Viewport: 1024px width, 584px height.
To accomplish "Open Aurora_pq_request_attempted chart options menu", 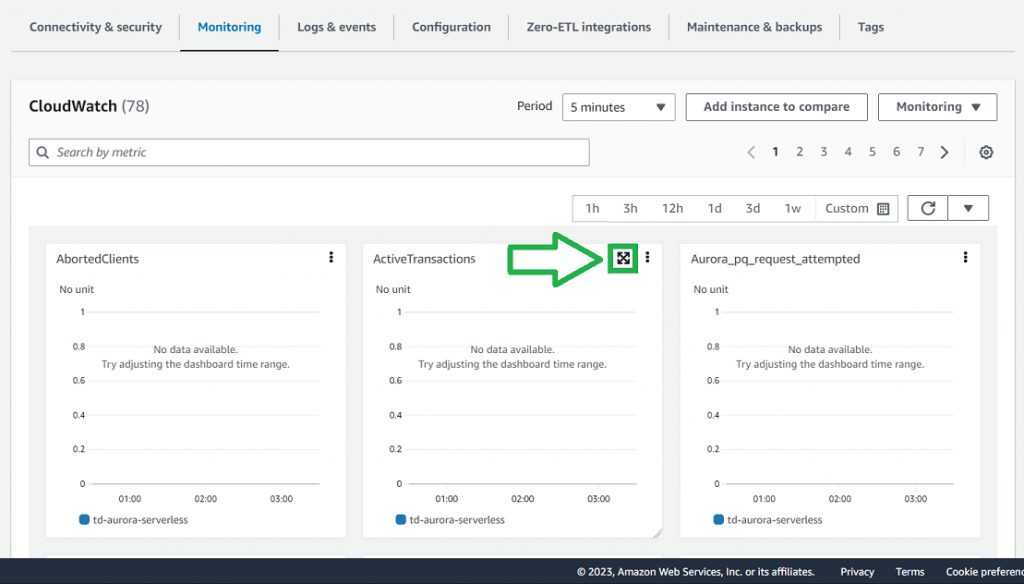I will click(x=965, y=258).
